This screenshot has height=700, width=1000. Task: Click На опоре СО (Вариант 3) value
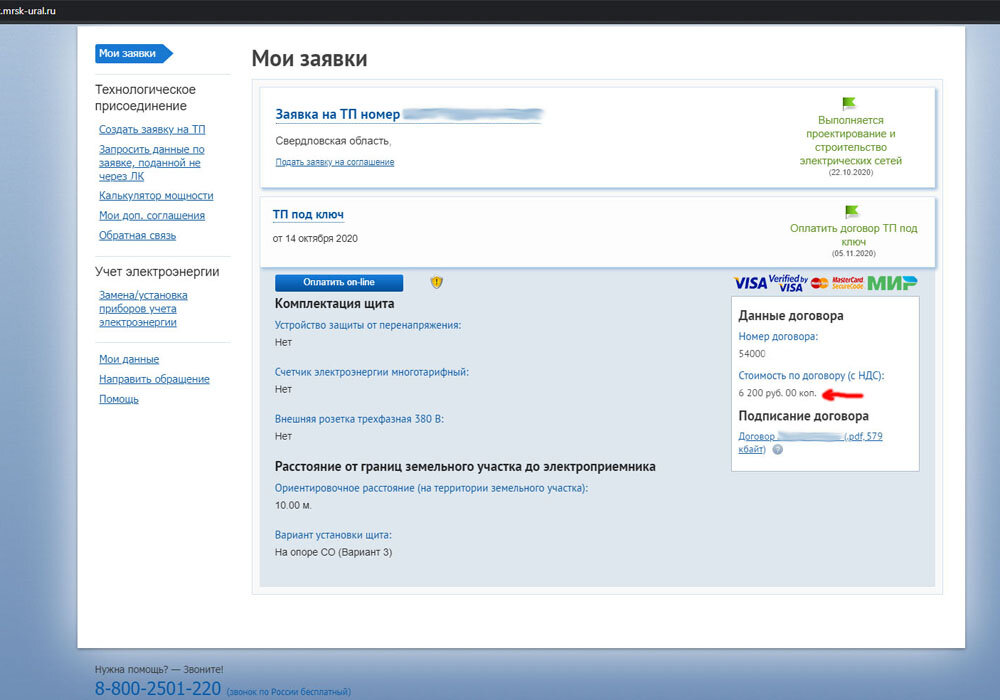tap(334, 553)
